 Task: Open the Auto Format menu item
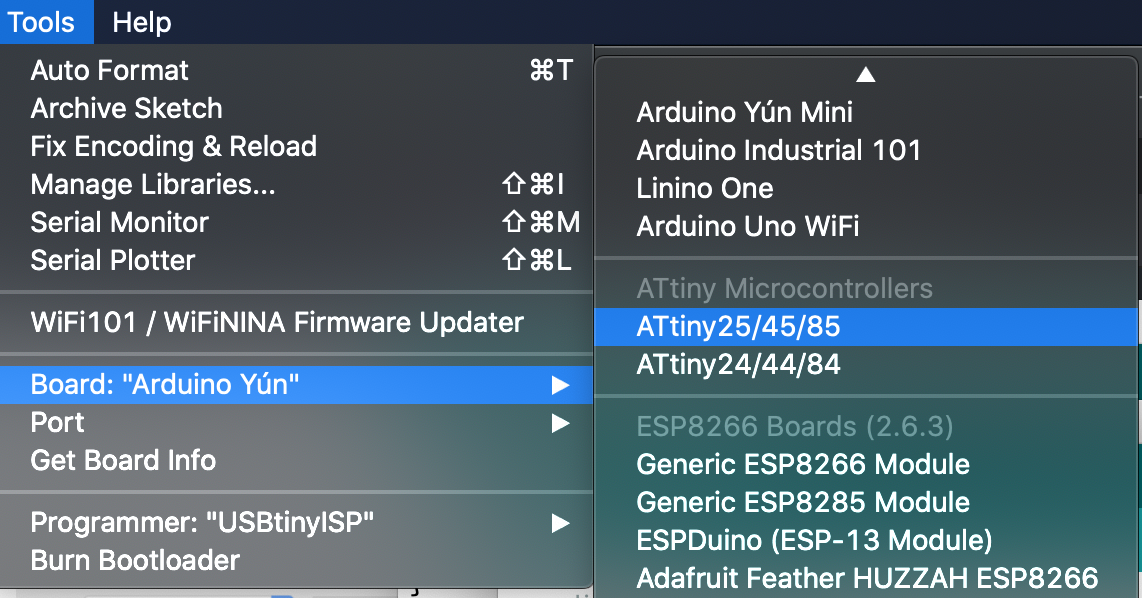coord(109,70)
